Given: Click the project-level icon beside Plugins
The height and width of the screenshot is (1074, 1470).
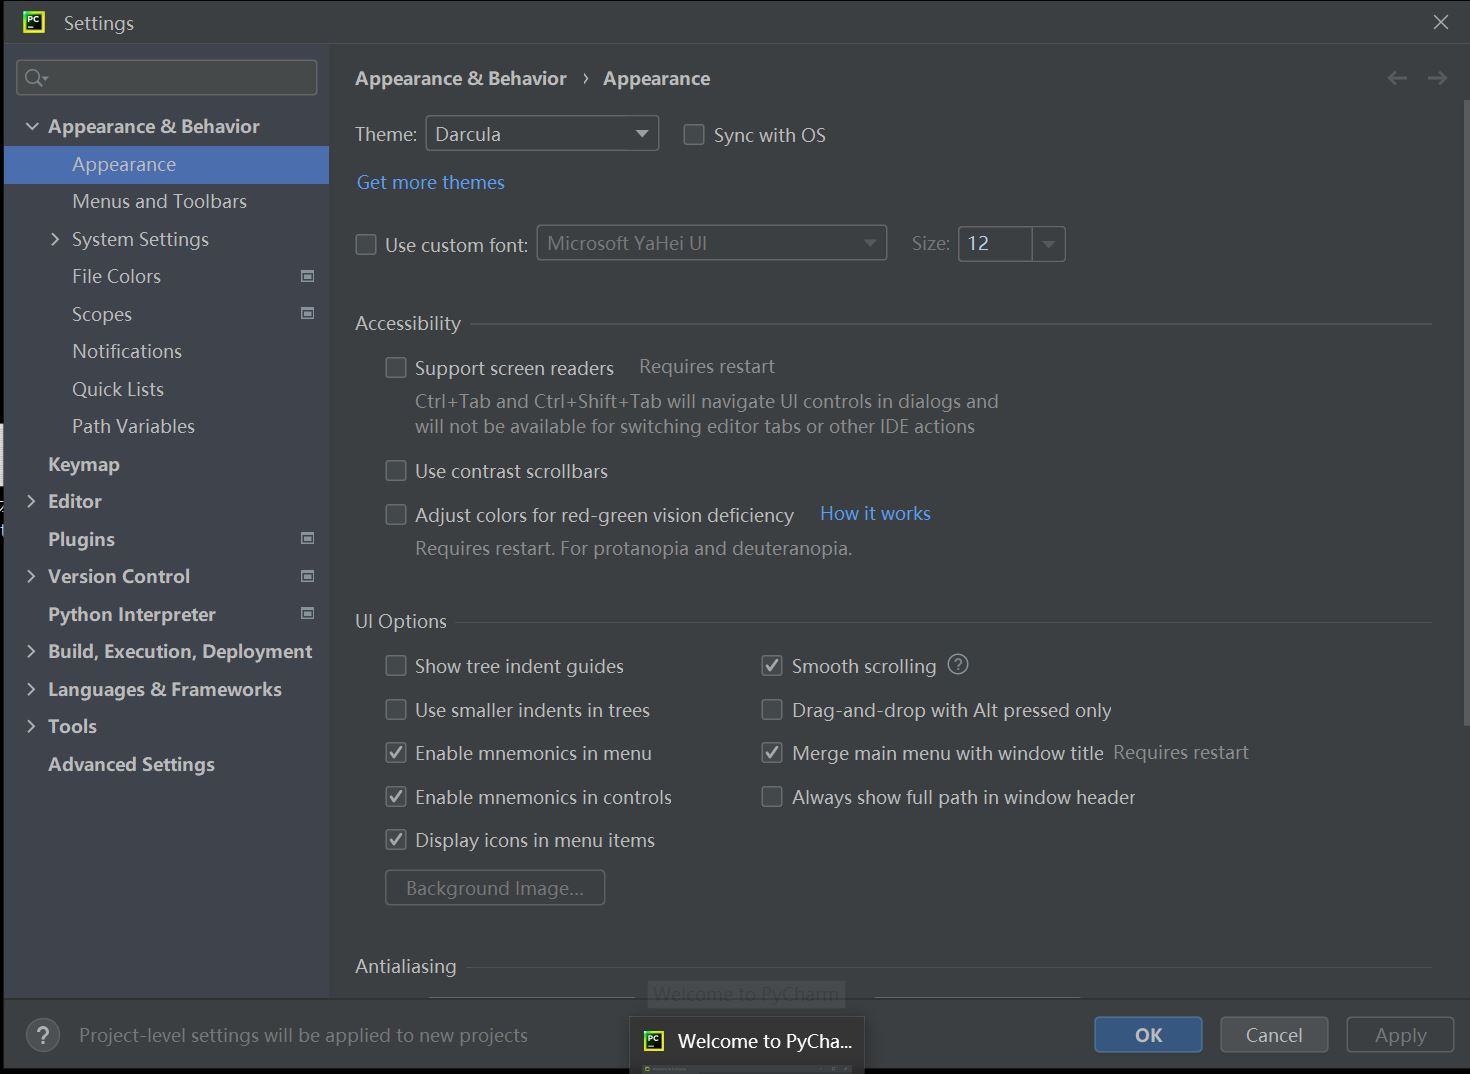Looking at the screenshot, I should (x=308, y=538).
